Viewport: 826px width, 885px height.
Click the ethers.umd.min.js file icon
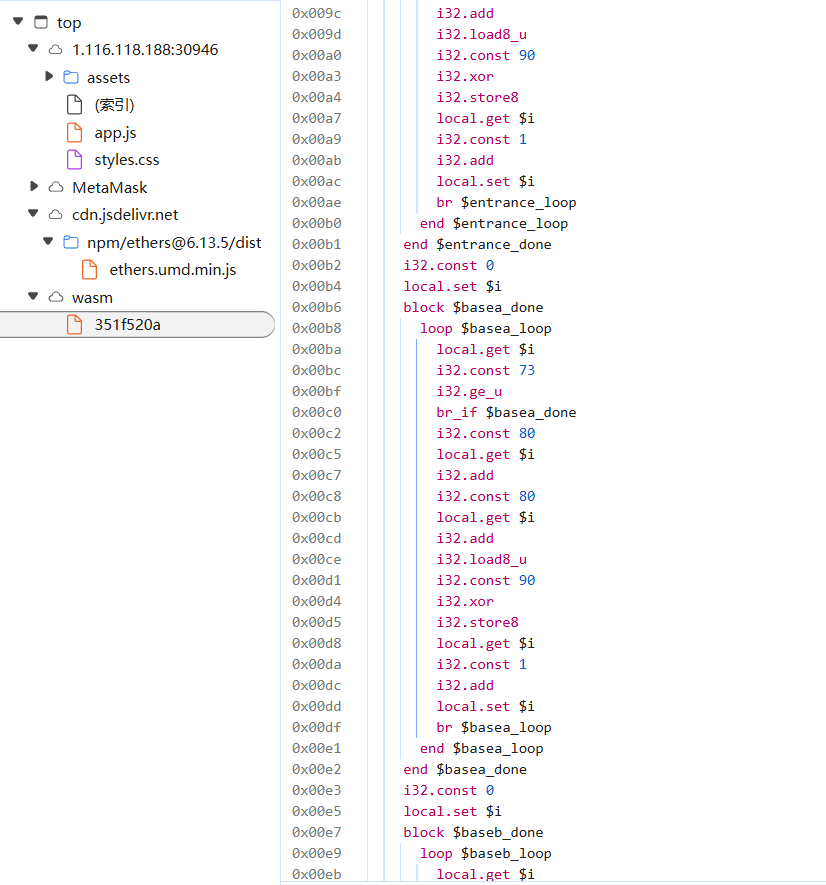90,270
